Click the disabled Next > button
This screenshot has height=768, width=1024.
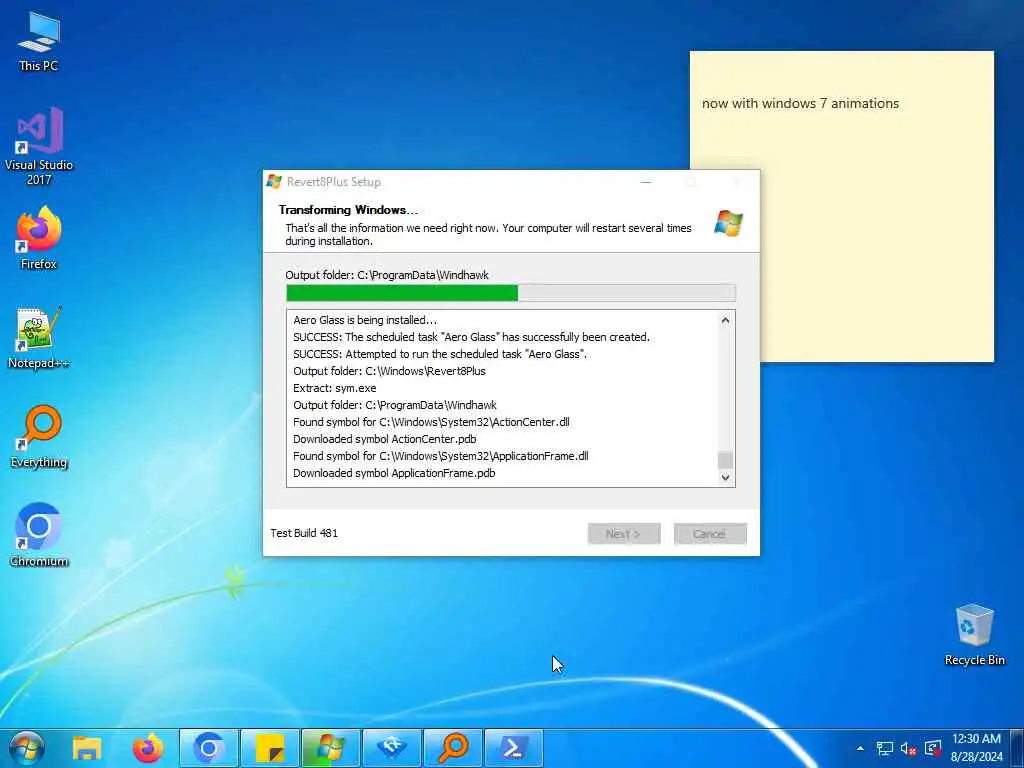(624, 534)
